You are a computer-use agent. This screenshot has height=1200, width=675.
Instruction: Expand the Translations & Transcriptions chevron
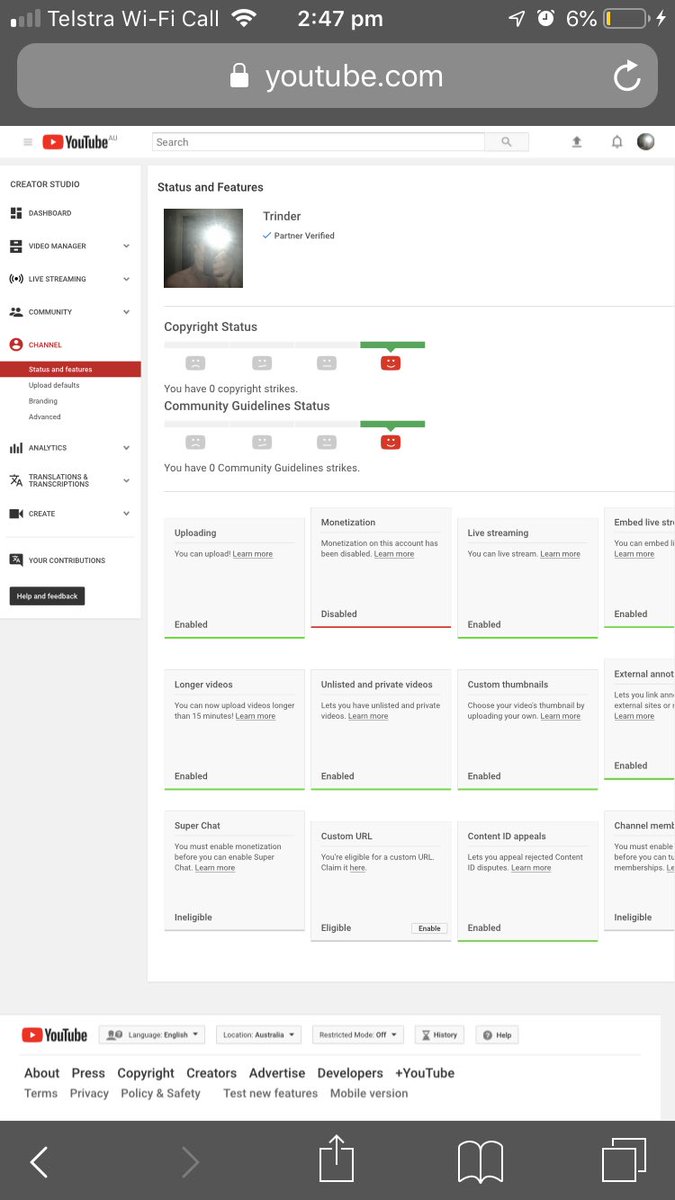(x=126, y=480)
